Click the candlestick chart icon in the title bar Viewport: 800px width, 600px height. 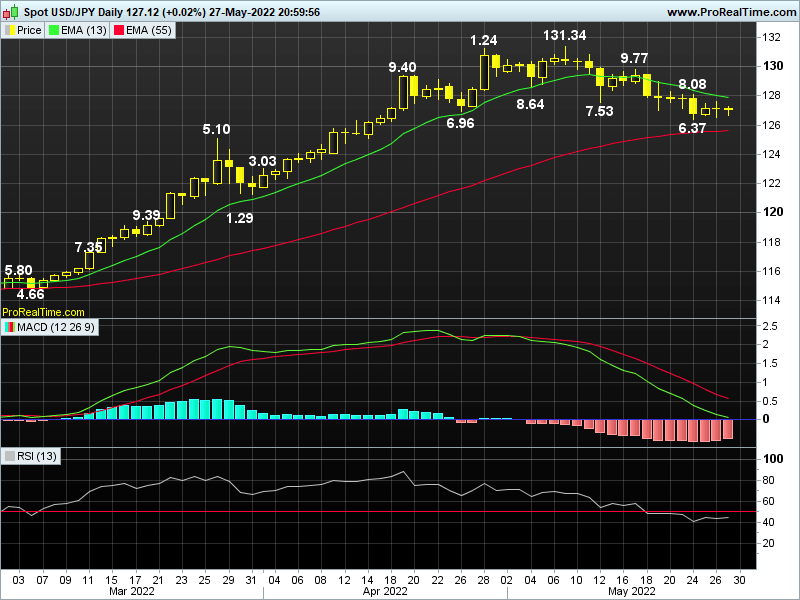click(x=11, y=11)
